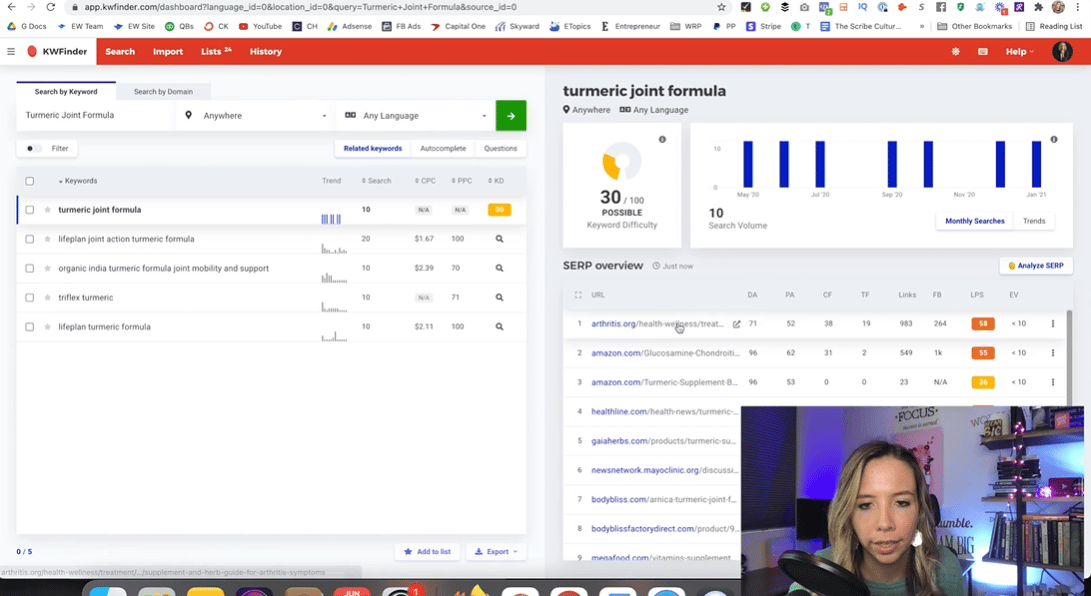Screen dimensions: 1091x596
Task: Go back with browser back arrow
Action: [11, 7]
